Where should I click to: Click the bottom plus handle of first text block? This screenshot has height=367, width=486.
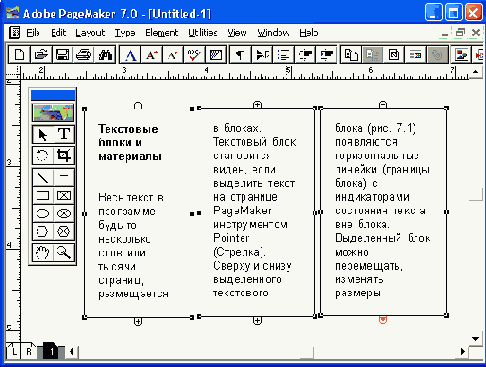tap(138, 321)
